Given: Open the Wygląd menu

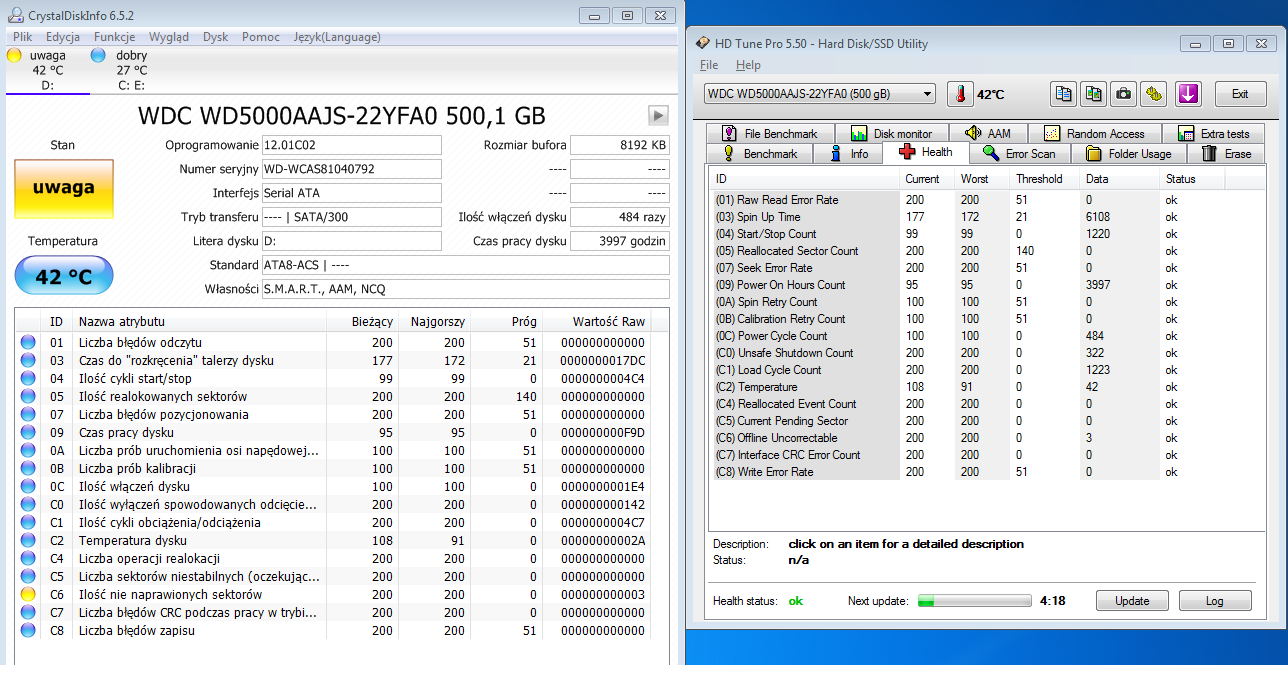Looking at the screenshot, I should click(169, 37).
